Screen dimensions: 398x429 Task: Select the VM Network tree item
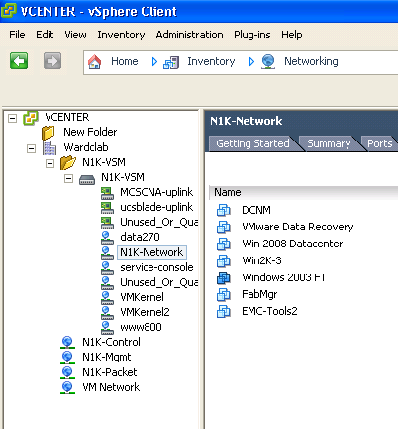[x=111, y=387]
